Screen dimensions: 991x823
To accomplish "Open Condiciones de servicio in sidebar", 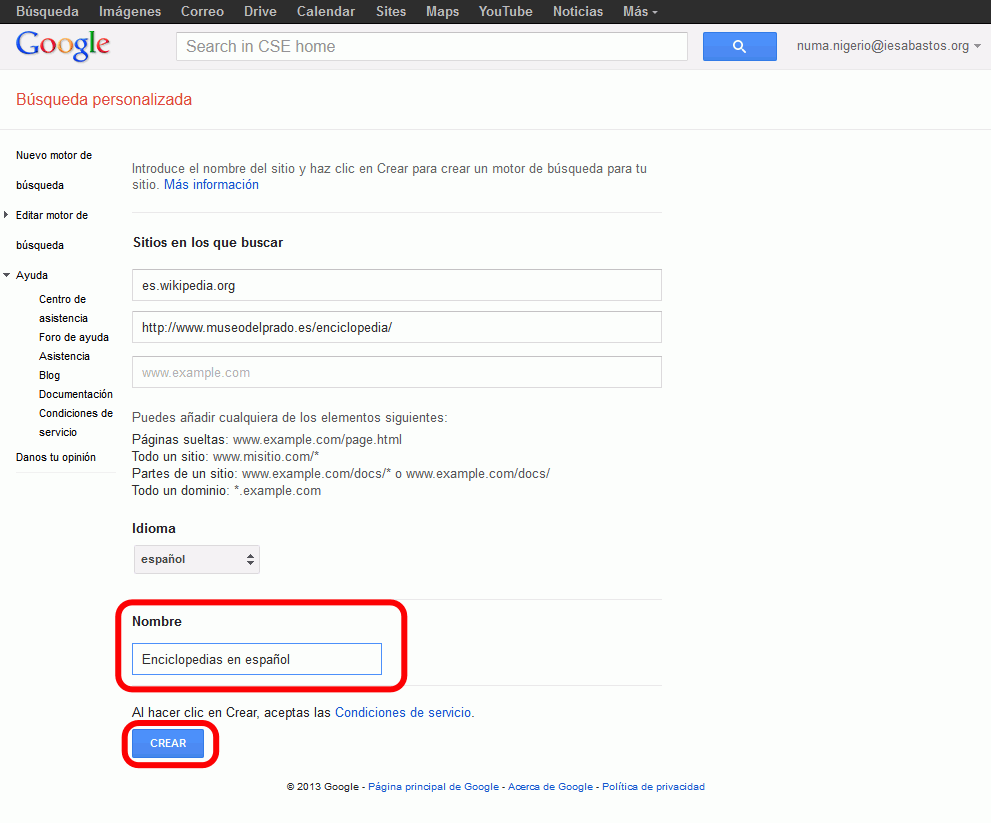I will point(76,422).
